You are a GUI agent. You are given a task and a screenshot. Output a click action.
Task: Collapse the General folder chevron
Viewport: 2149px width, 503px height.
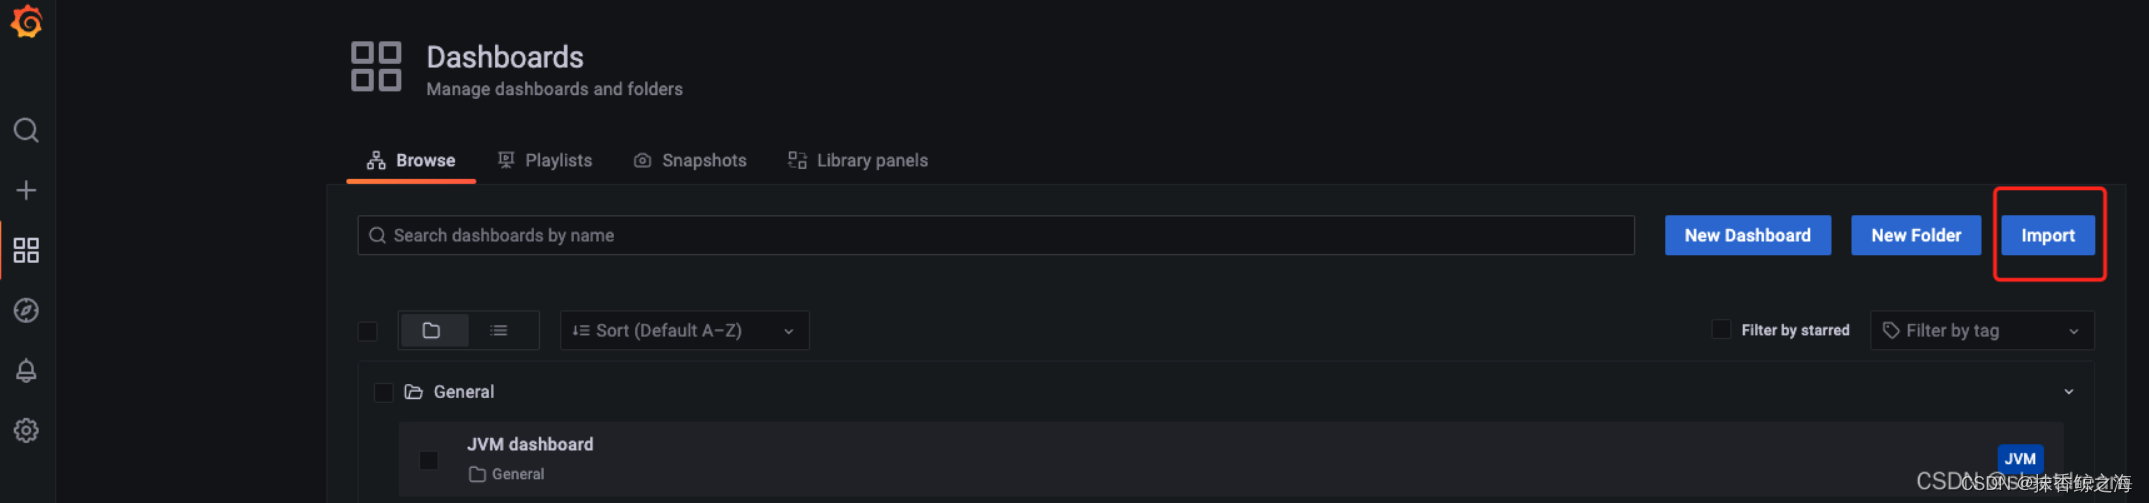[x=2069, y=392]
